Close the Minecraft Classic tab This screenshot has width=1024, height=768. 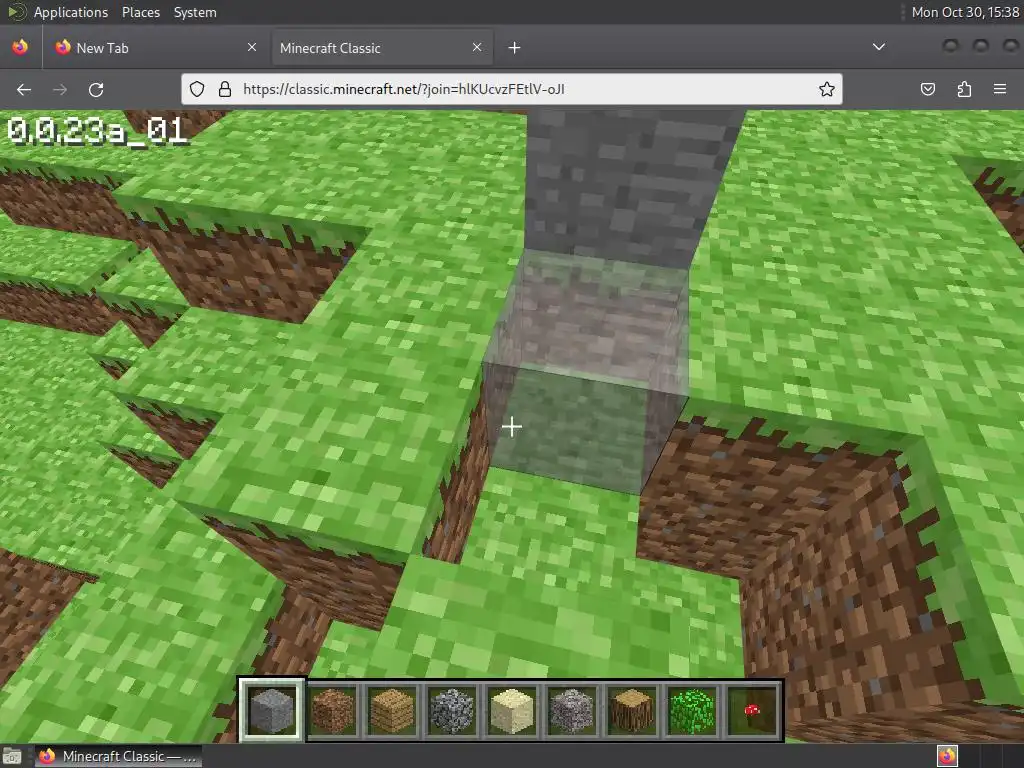pos(477,47)
